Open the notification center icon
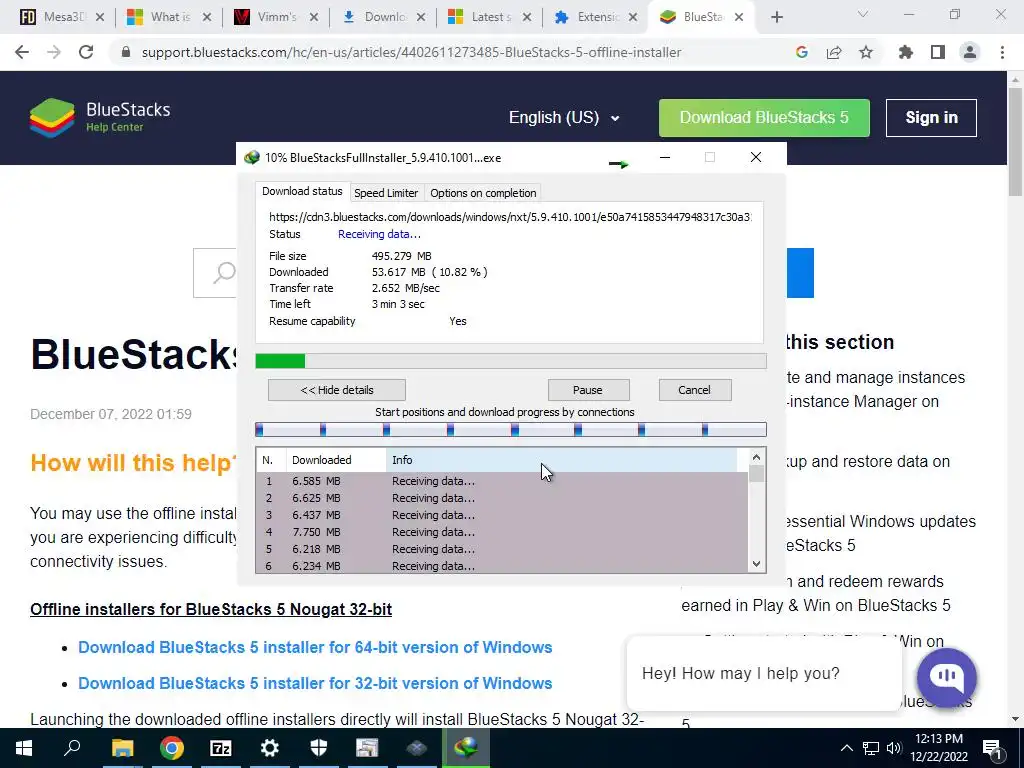This screenshot has height=768, width=1024. [x=993, y=749]
